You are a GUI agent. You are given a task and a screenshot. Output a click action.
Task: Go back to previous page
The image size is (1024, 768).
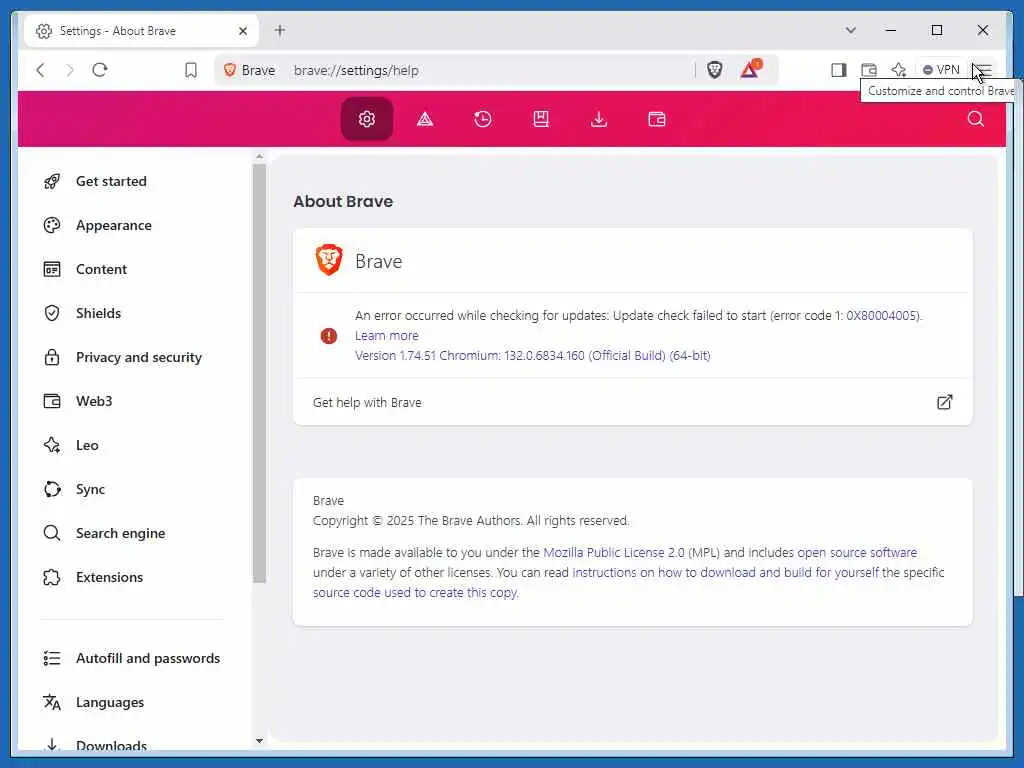[x=40, y=70]
